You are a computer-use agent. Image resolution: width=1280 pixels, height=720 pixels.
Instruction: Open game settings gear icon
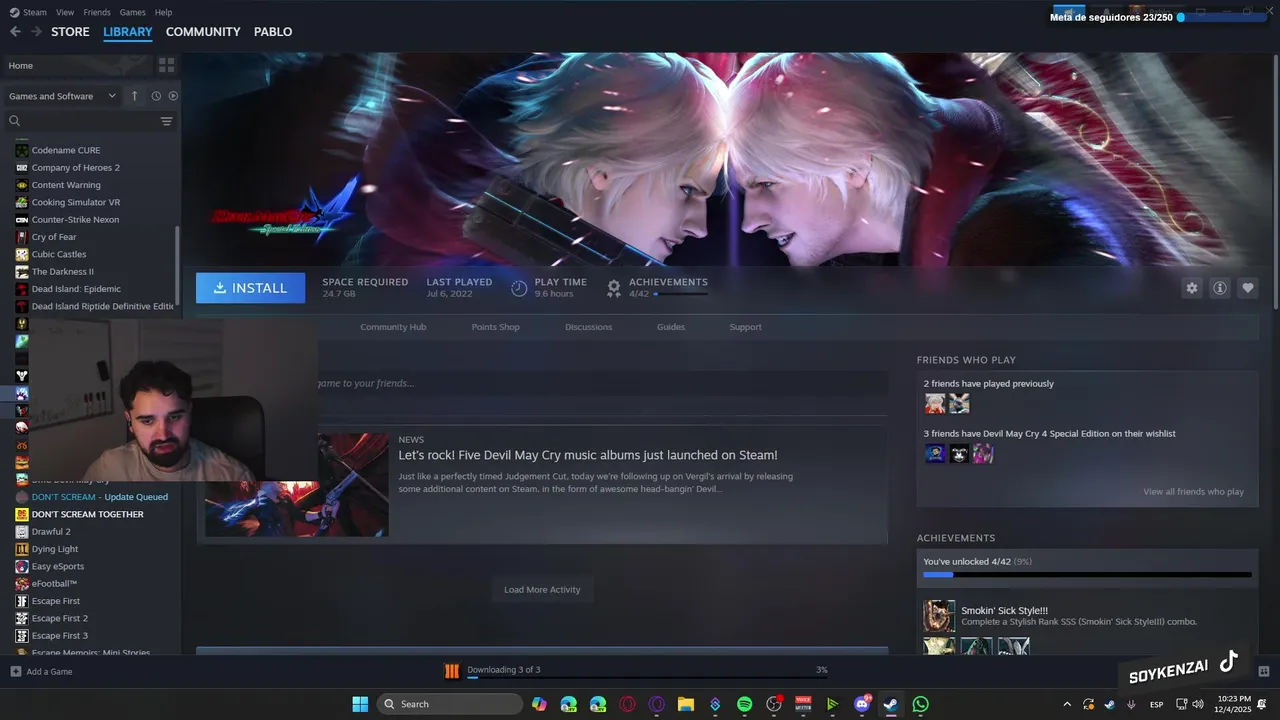click(x=1192, y=288)
